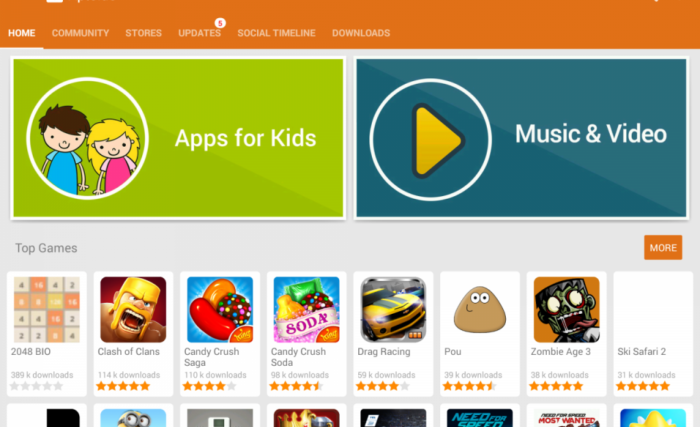Open the Clash of Clans app icon

click(133, 310)
